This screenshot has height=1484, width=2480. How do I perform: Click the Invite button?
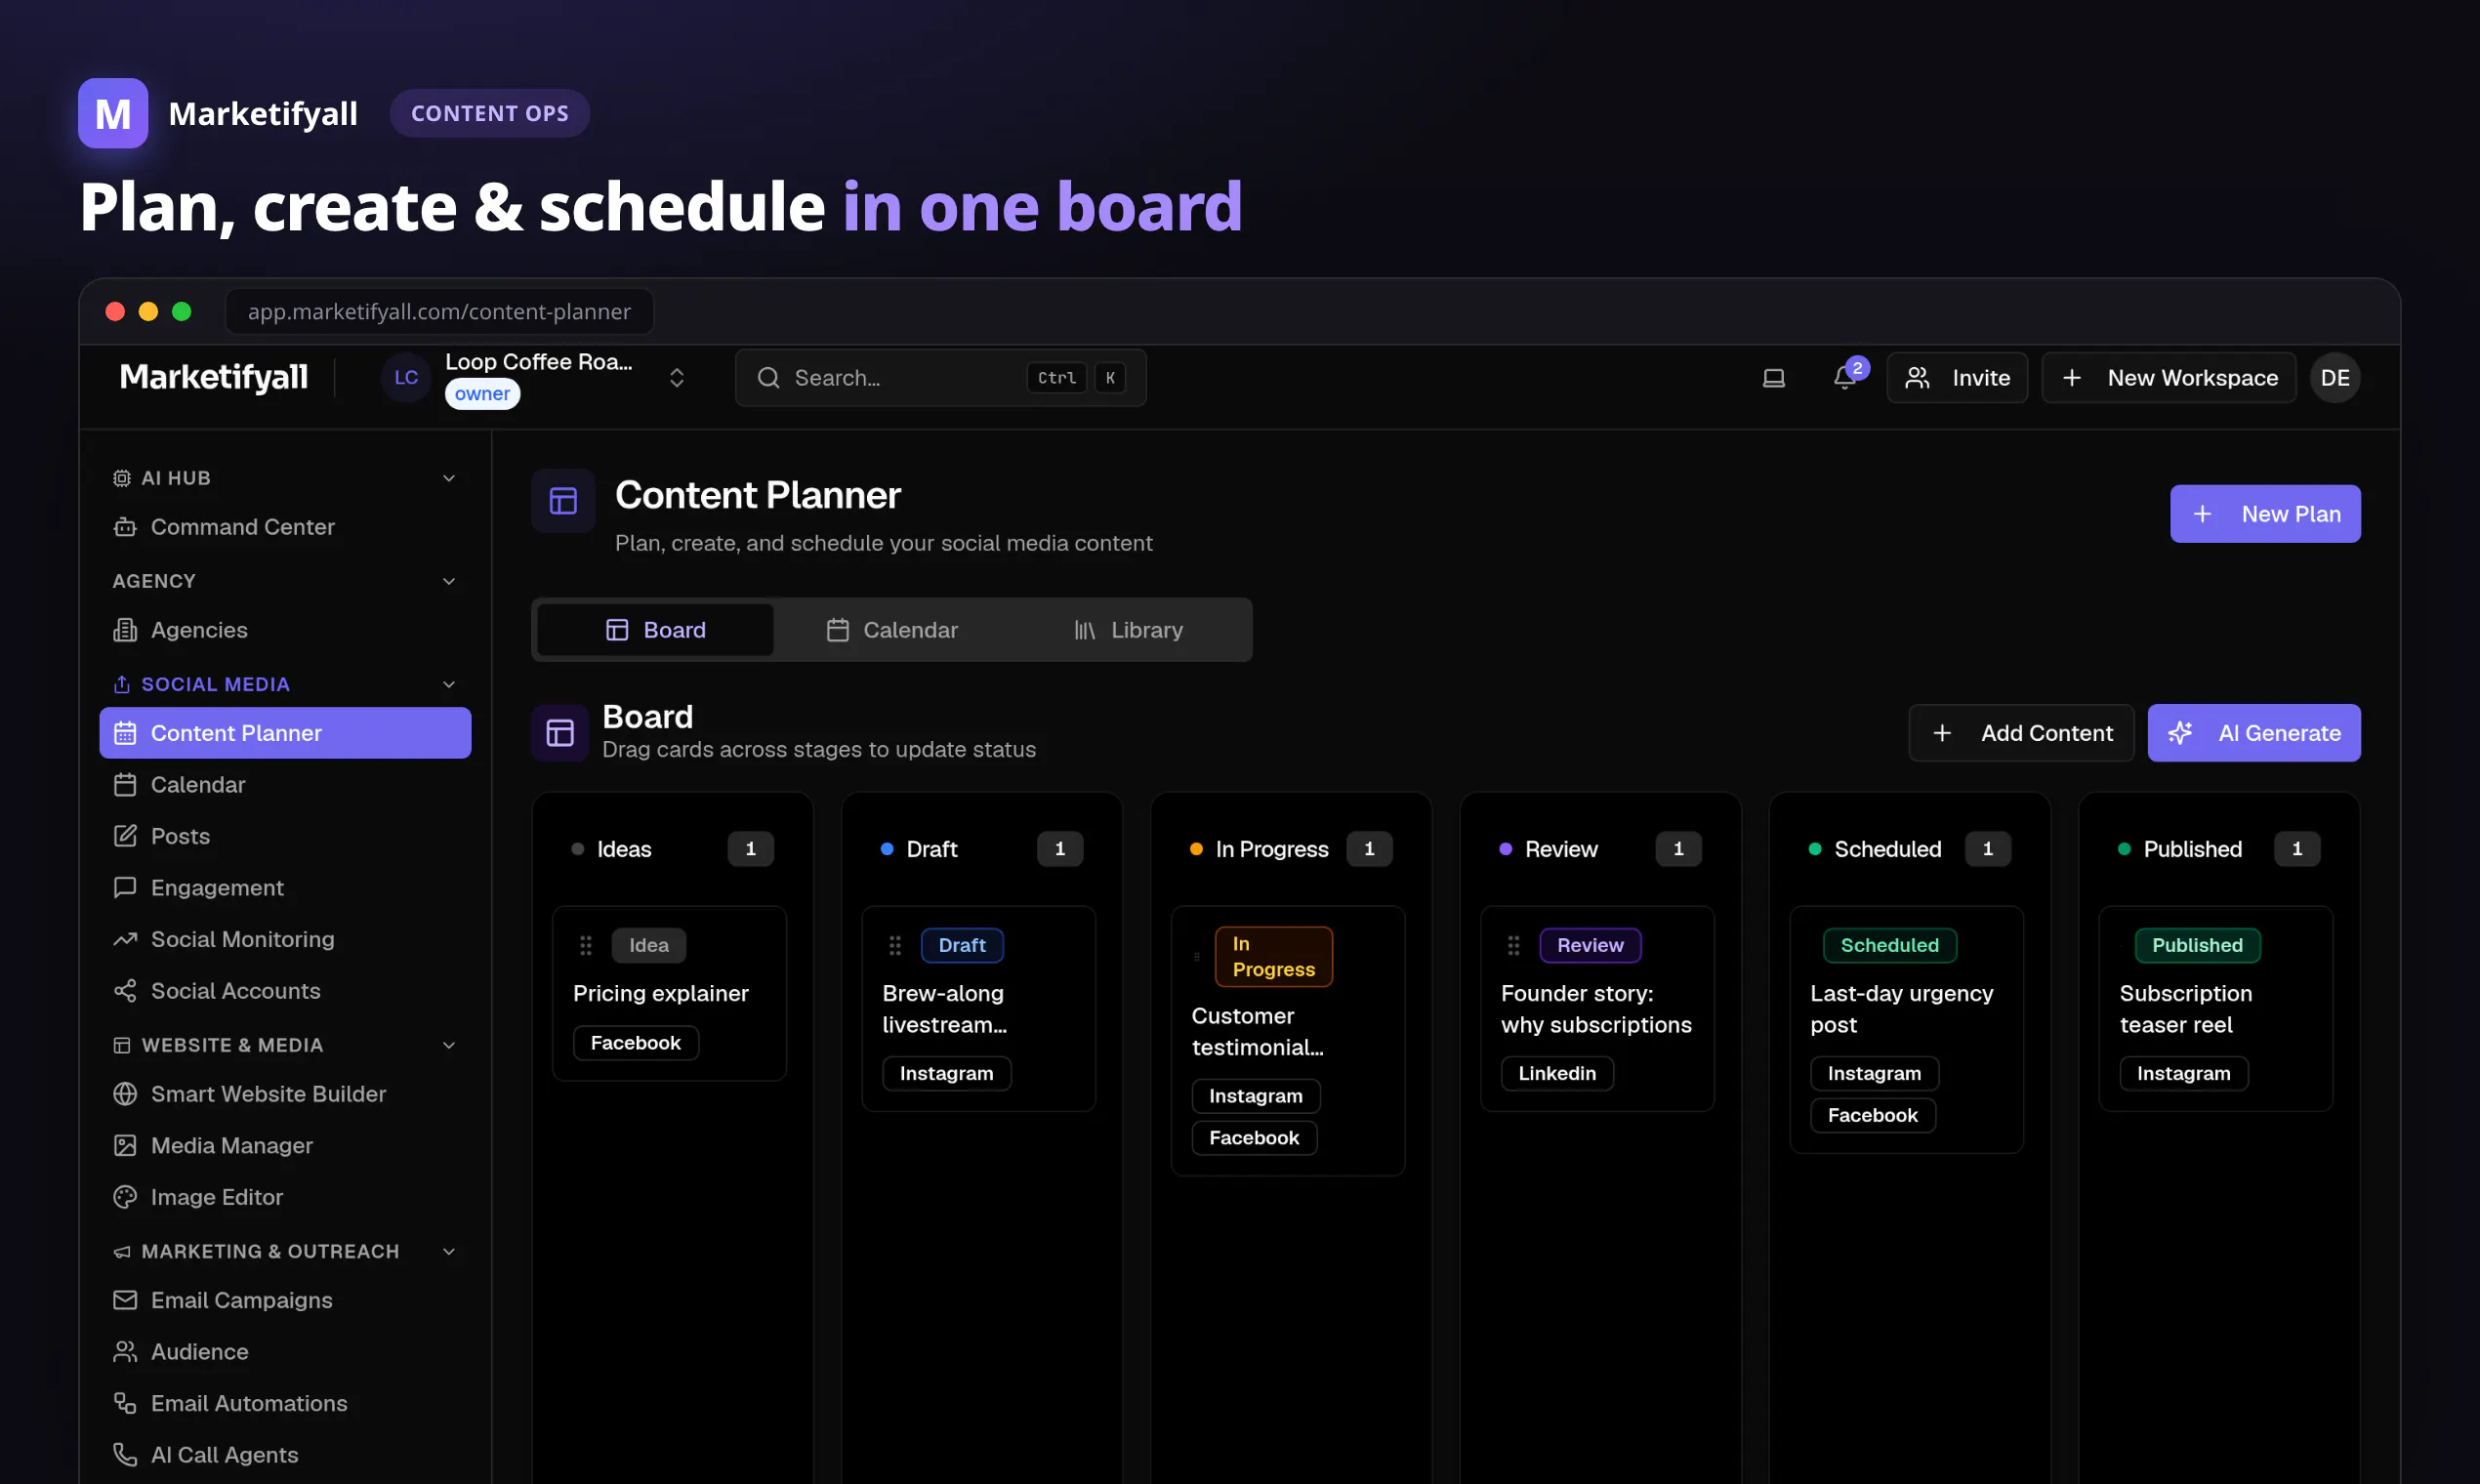point(1956,378)
